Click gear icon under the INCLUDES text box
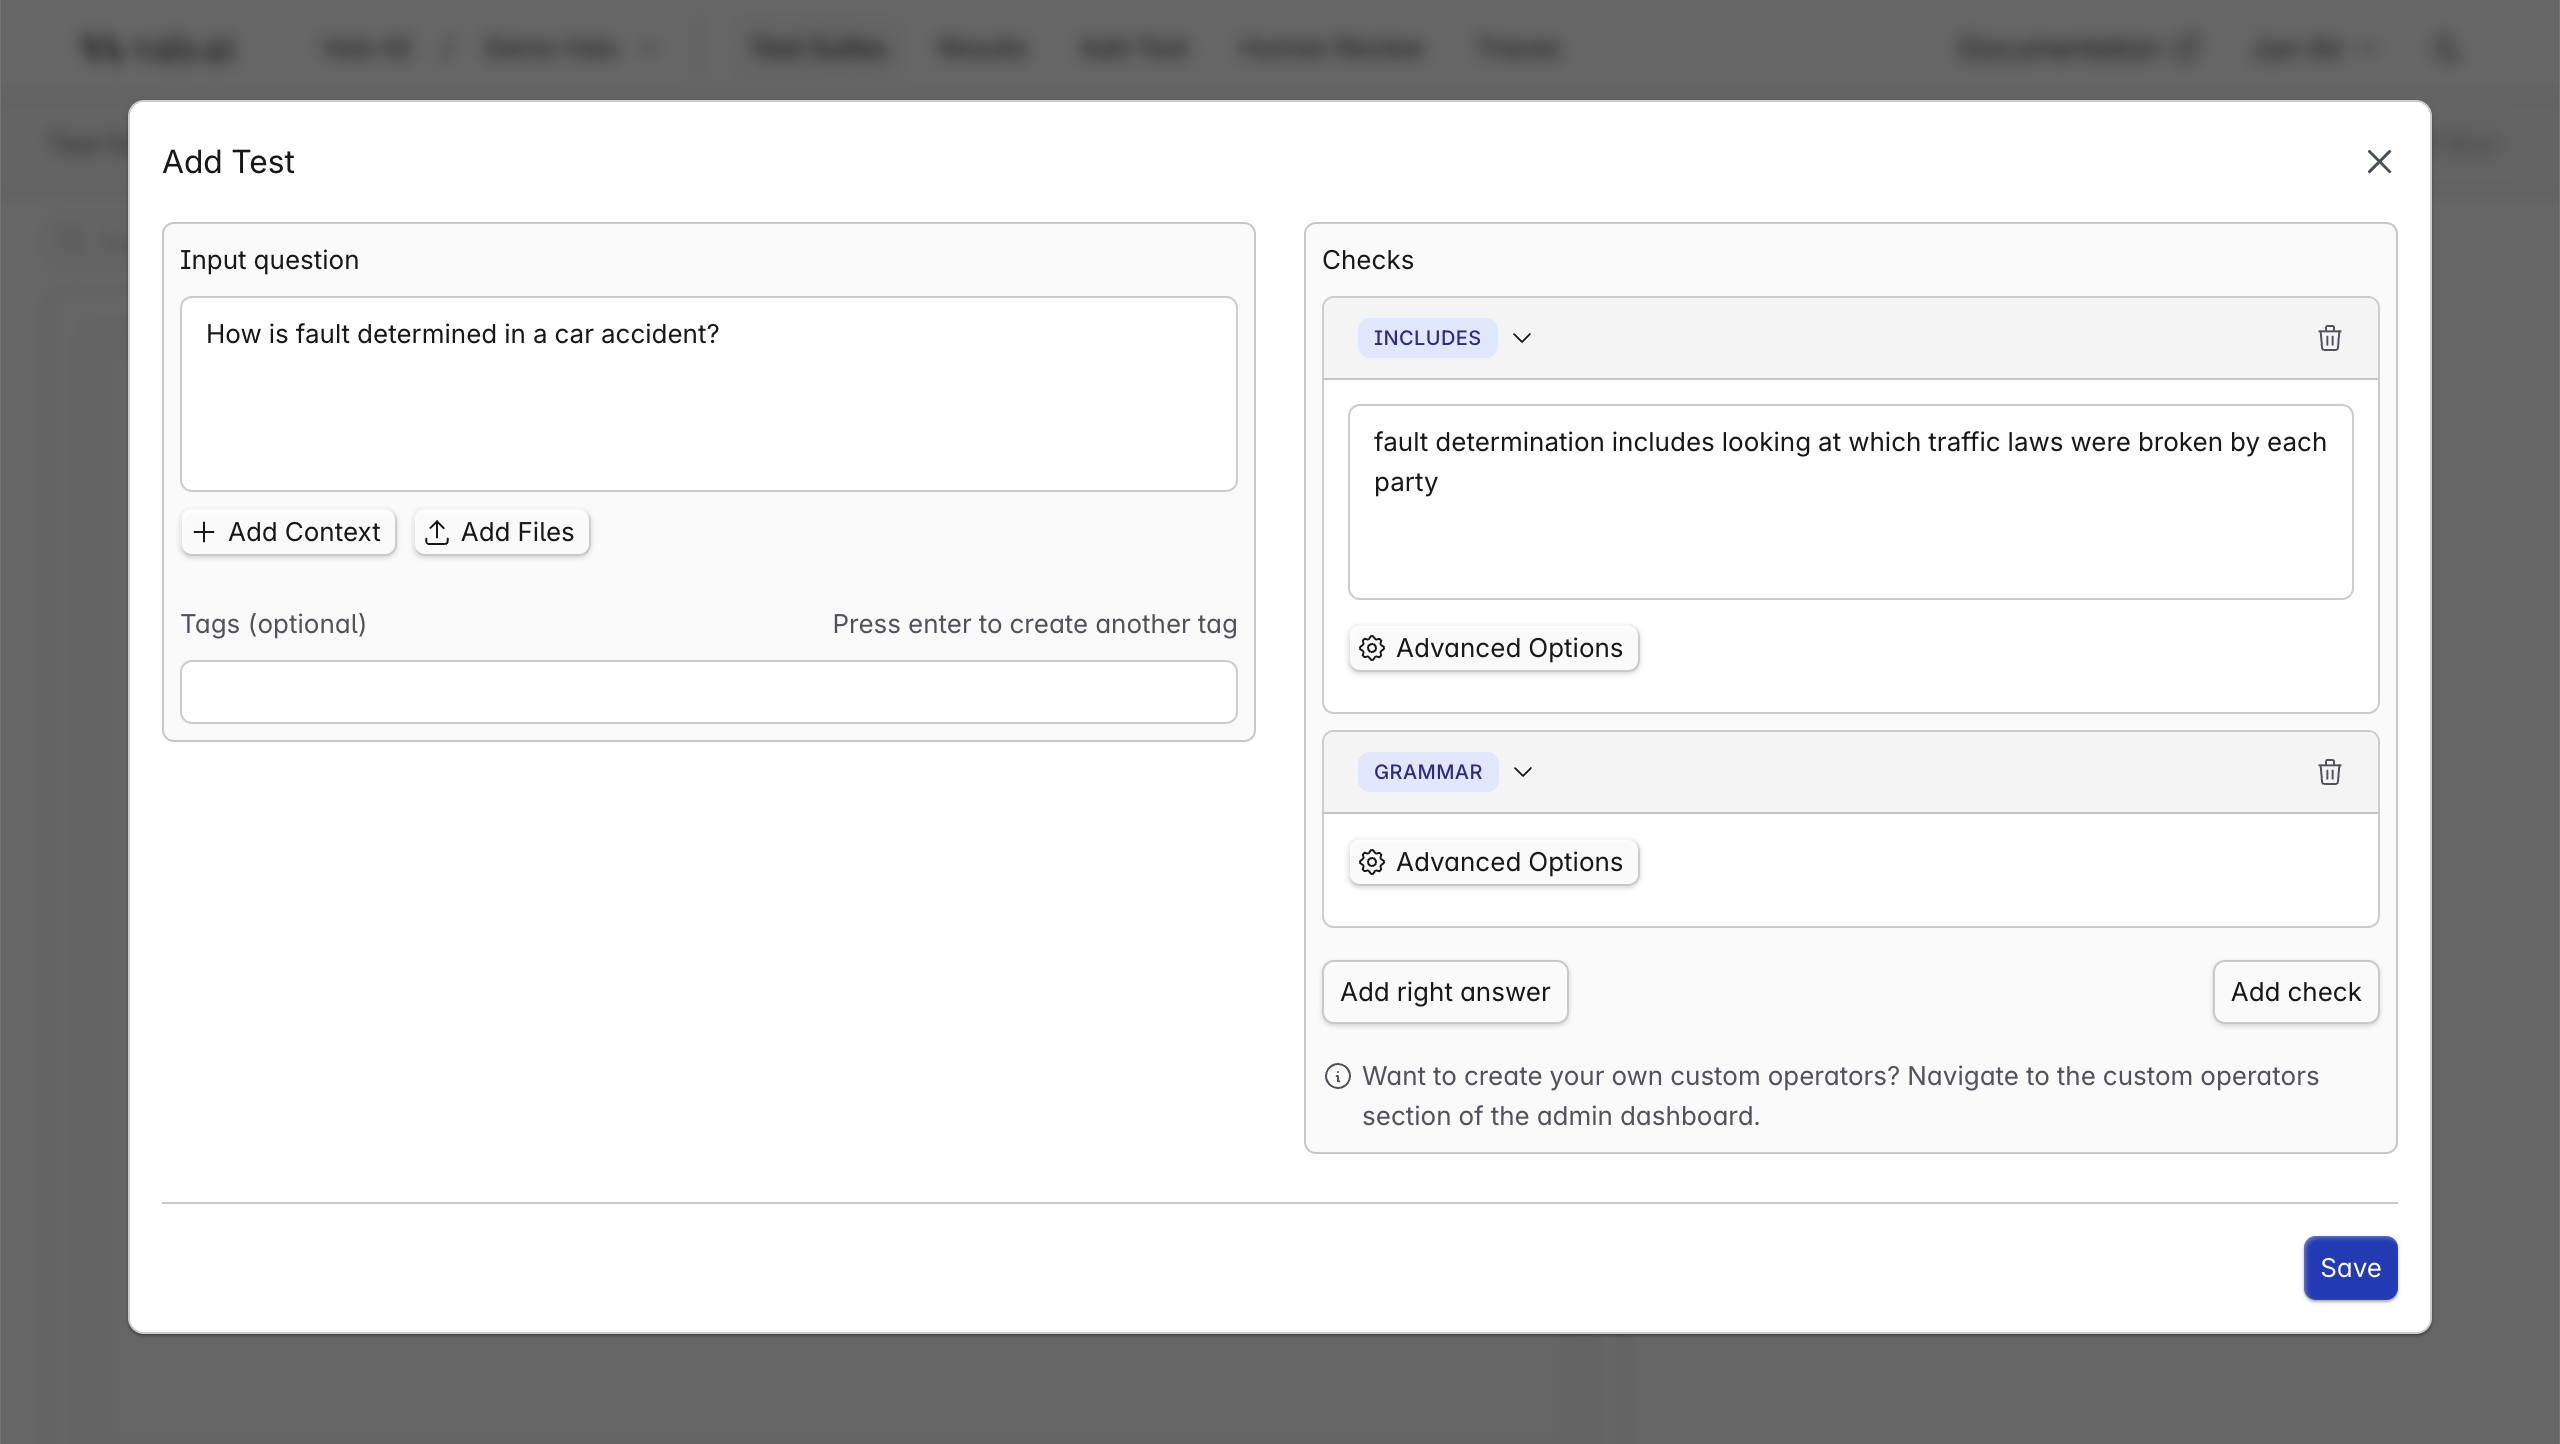Viewport: 2560px width, 1444px height. point(1372,648)
